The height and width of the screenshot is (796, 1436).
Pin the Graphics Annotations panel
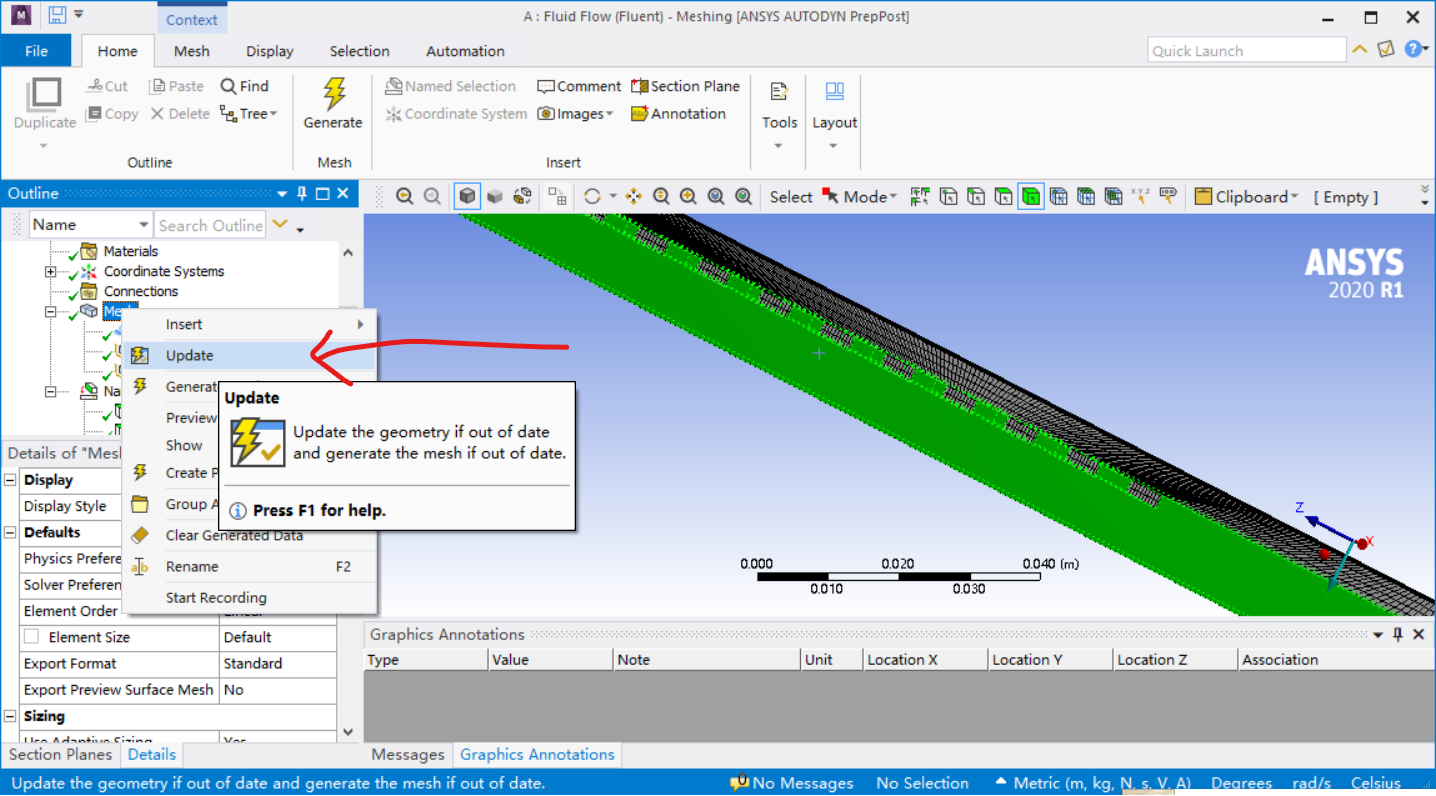(1398, 635)
